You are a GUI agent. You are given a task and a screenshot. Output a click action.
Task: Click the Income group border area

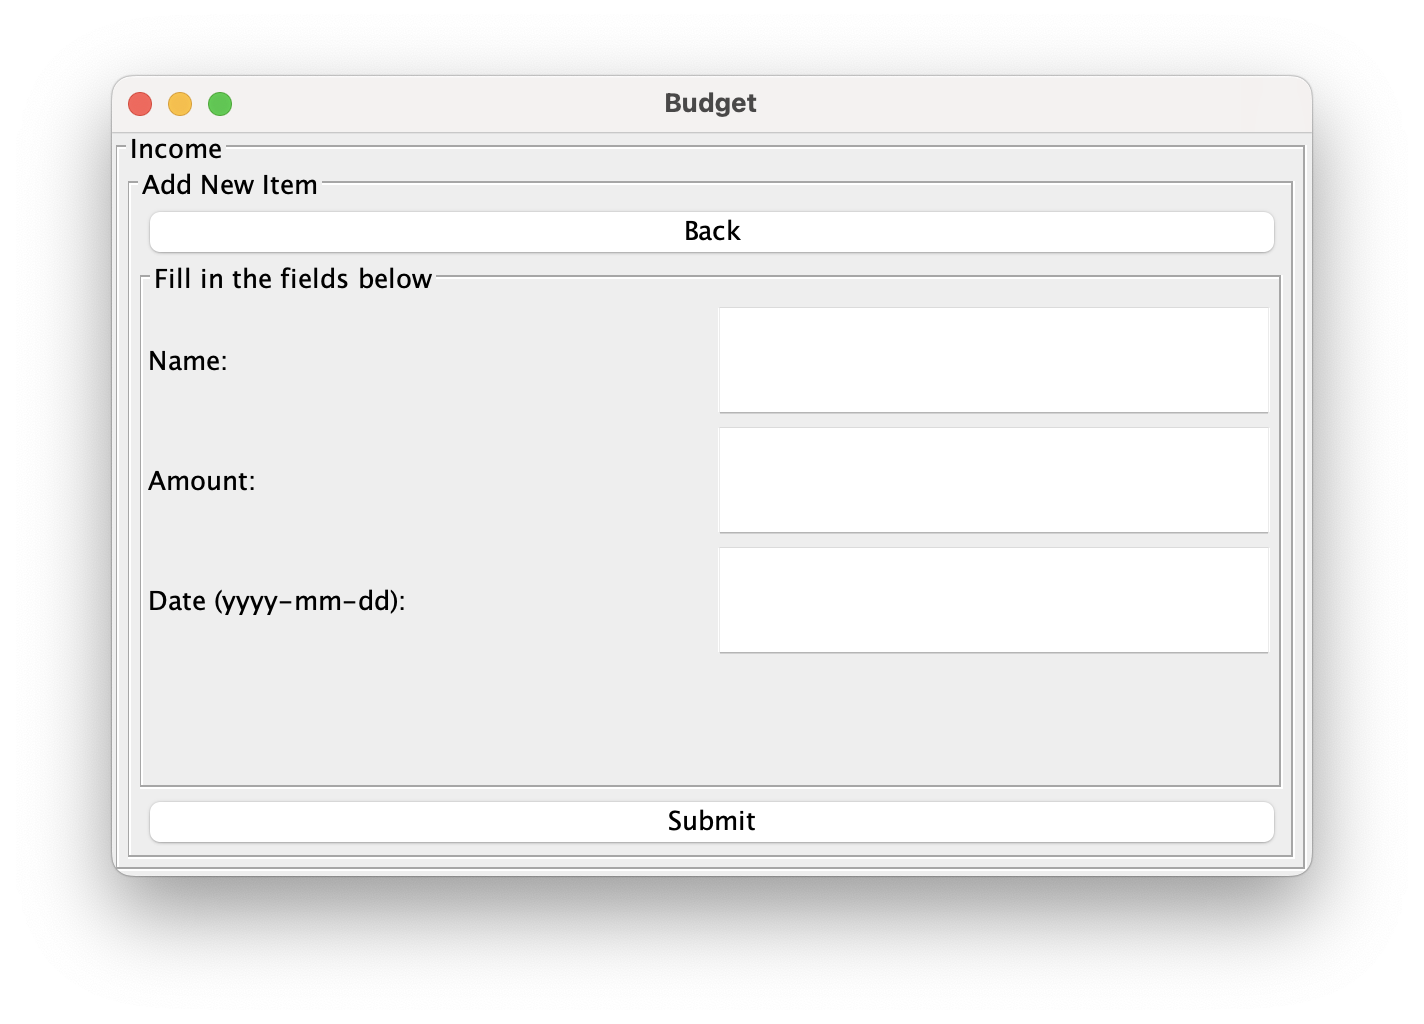tap(700, 148)
